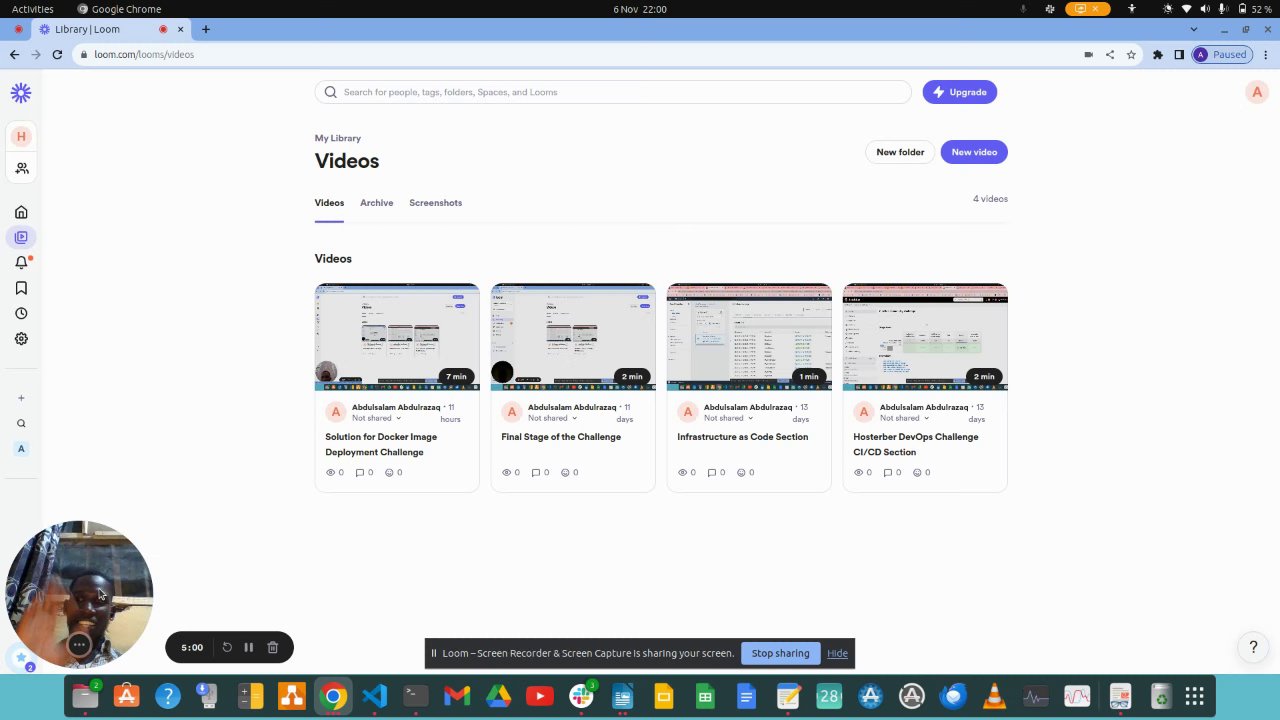The width and height of the screenshot is (1280, 720).
Task: Delete the recording with the trash icon
Action: (272, 647)
